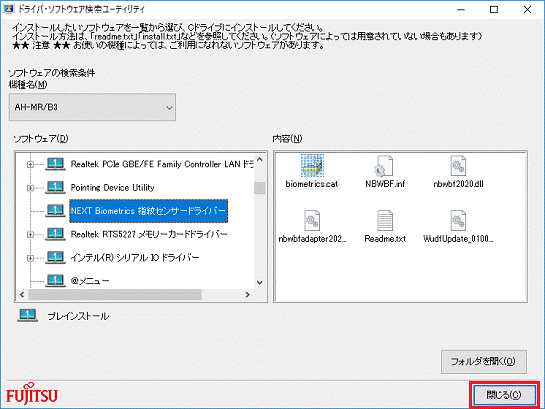The image size is (545, 409).
Task: Click the 内容(N) label
Action: pos(287,139)
